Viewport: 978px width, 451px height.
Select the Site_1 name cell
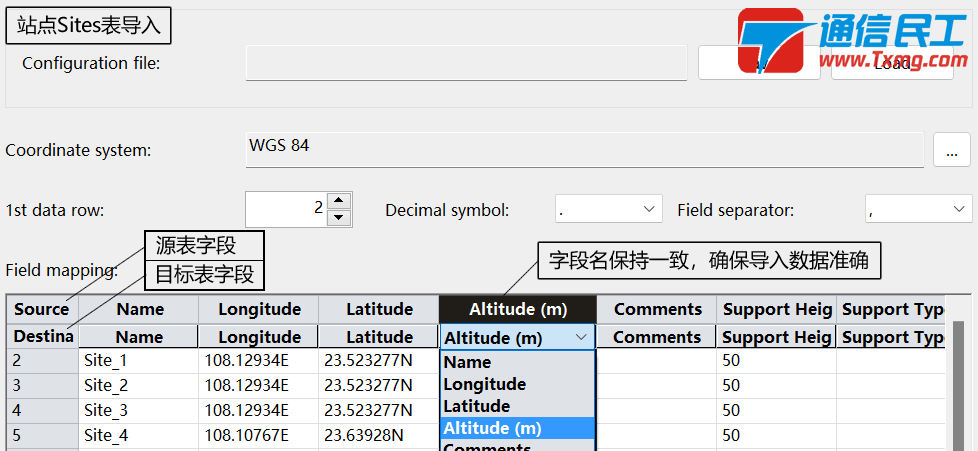point(138,360)
